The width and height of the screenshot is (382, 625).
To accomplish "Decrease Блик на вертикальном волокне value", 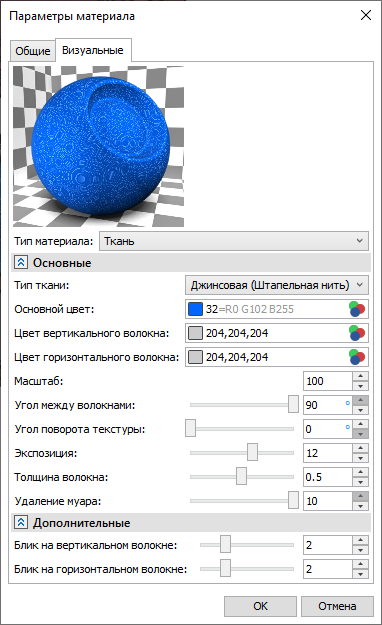I will (360, 550).
